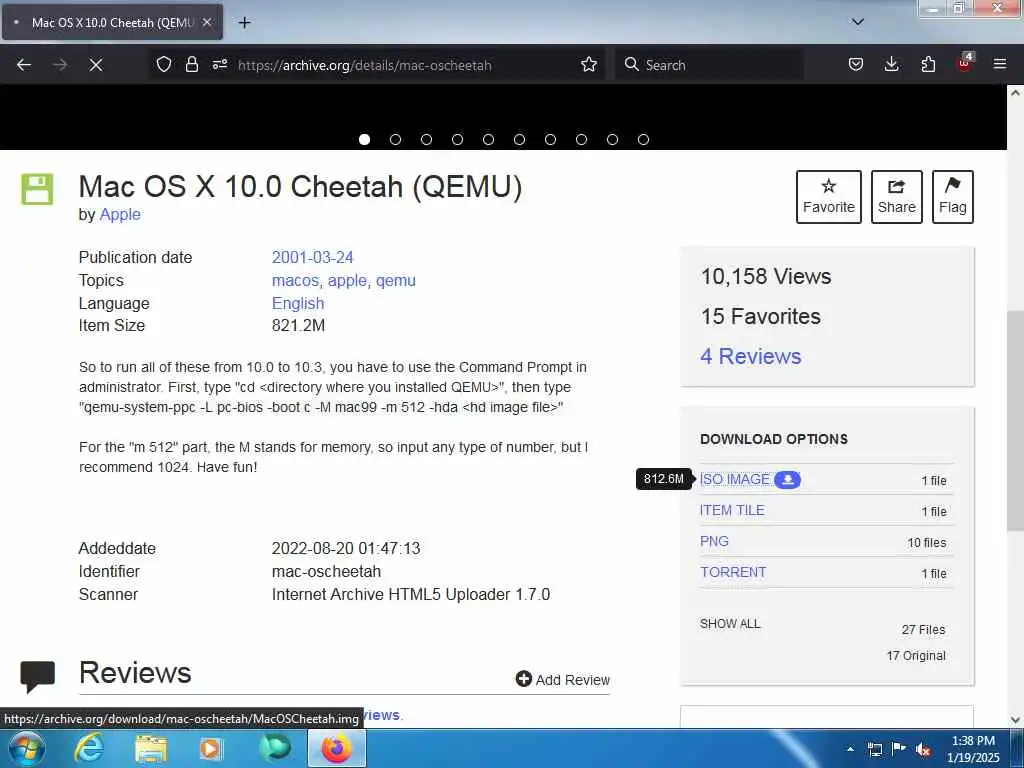Open the Windows Start menu
1024x768 pixels.
click(26, 749)
